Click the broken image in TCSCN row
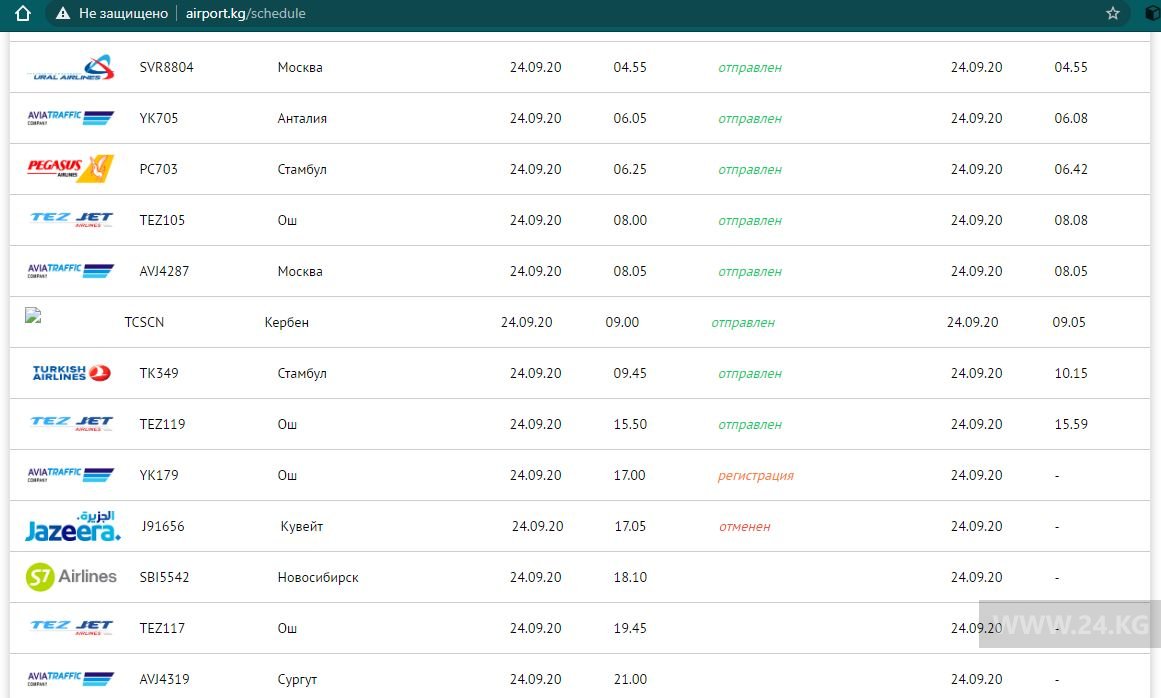The height and width of the screenshot is (698, 1161). tap(33, 315)
